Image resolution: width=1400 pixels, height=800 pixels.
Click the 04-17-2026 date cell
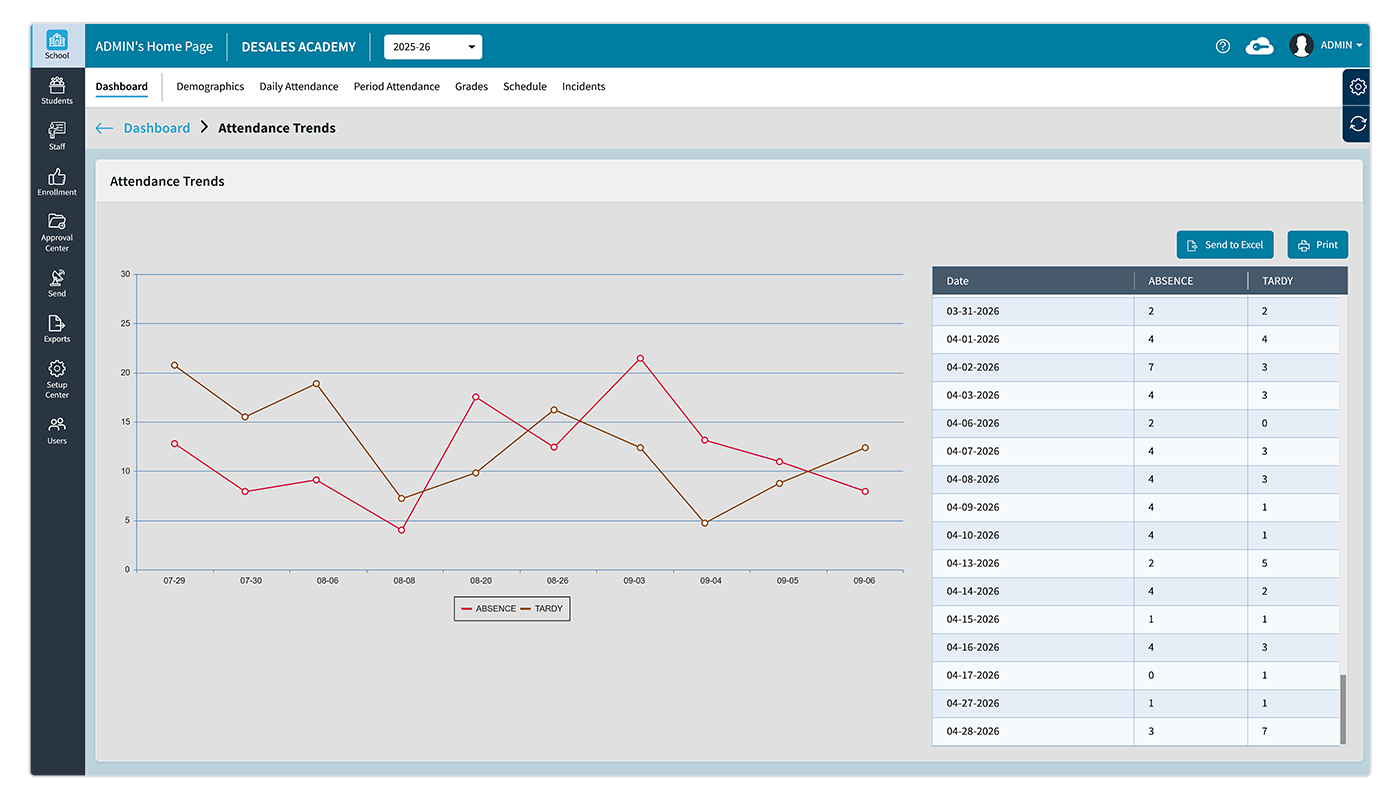coord(1033,675)
